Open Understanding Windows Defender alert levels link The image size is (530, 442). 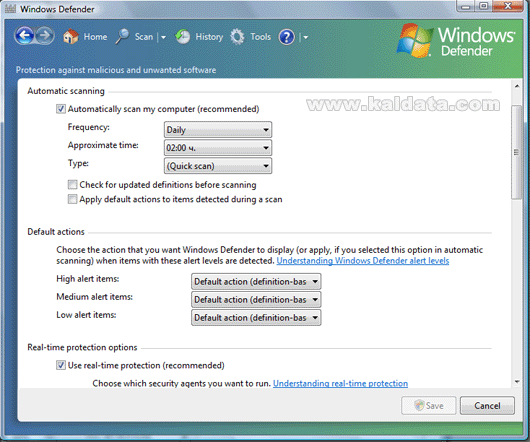(363, 261)
